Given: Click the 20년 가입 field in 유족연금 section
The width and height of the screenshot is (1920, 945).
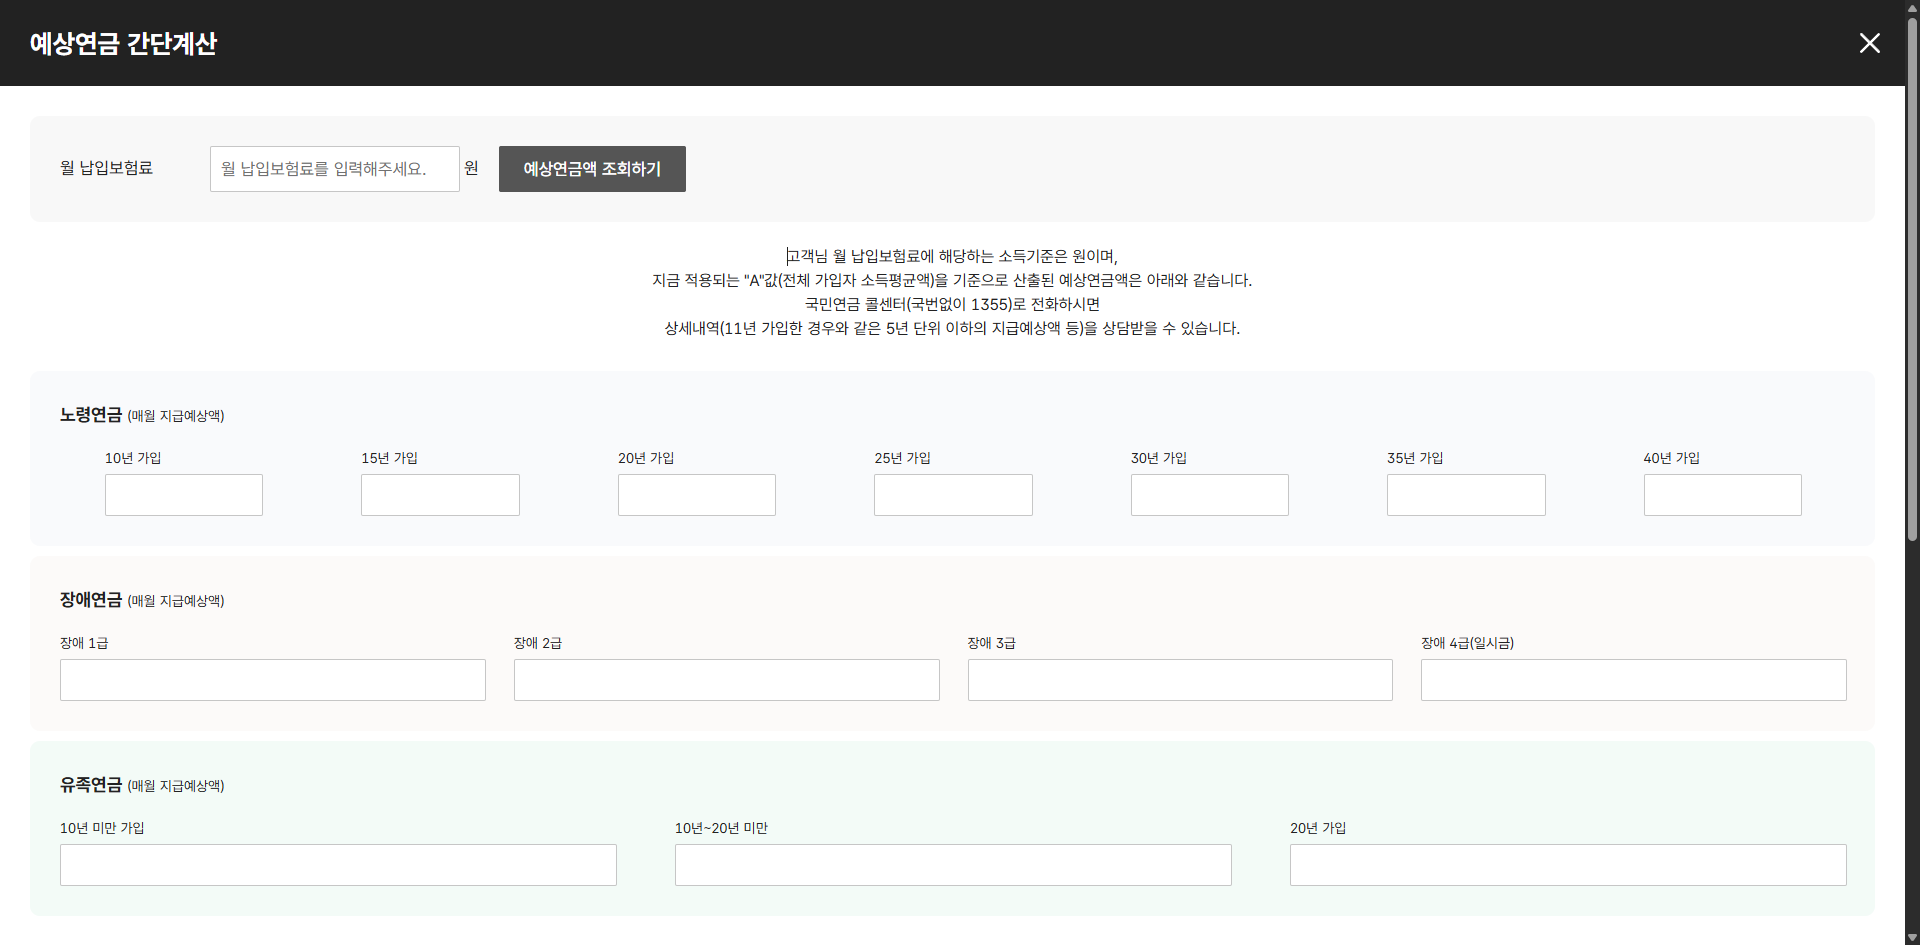Looking at the screenshot, I should pos(1567,864).
